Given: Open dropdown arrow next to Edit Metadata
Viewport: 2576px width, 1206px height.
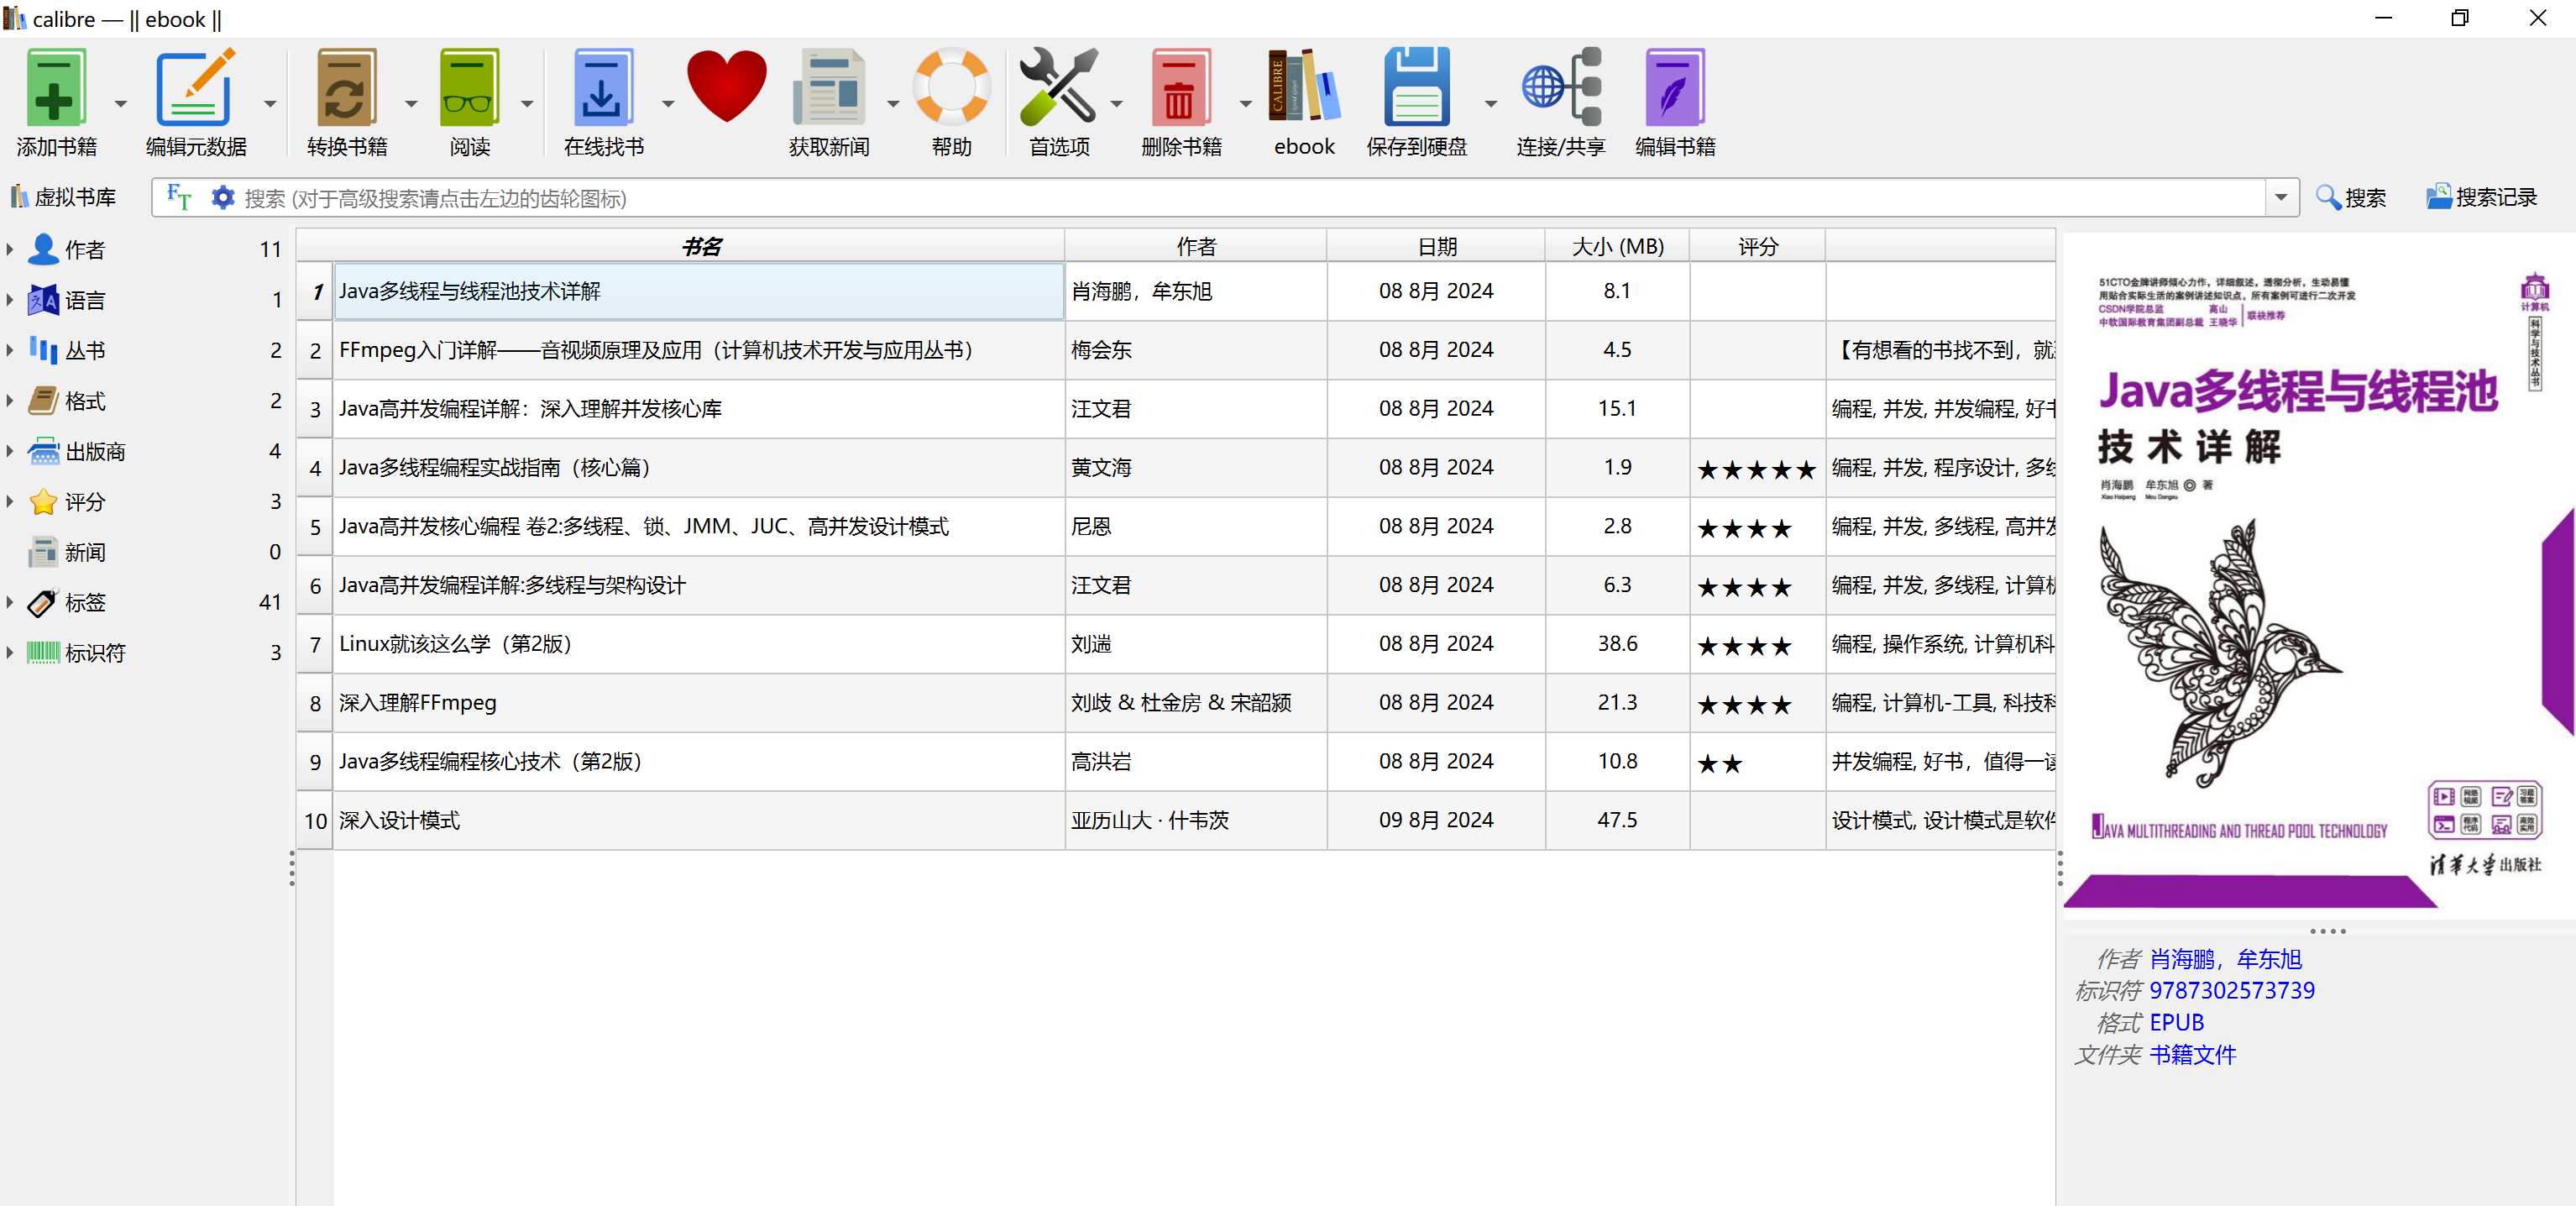Looking at the screenshot, I should coord(269,103).
